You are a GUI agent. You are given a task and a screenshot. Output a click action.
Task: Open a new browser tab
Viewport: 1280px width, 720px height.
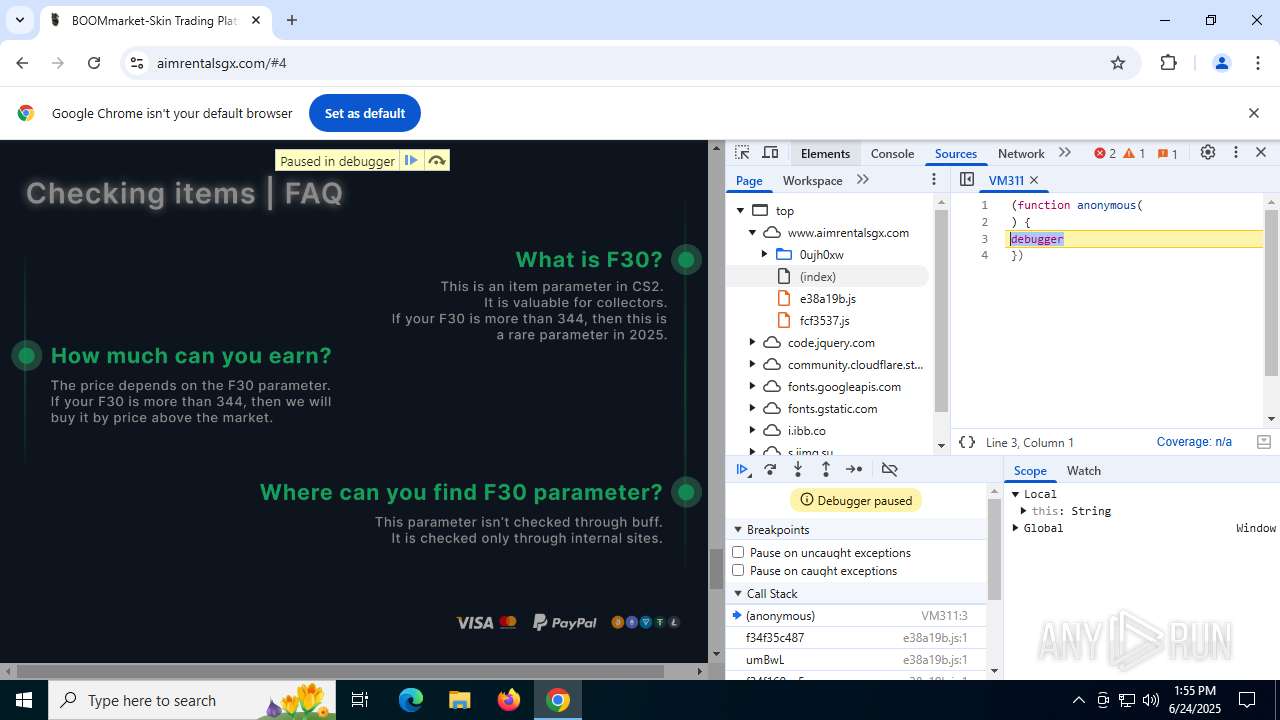click(x=292, y=20)
